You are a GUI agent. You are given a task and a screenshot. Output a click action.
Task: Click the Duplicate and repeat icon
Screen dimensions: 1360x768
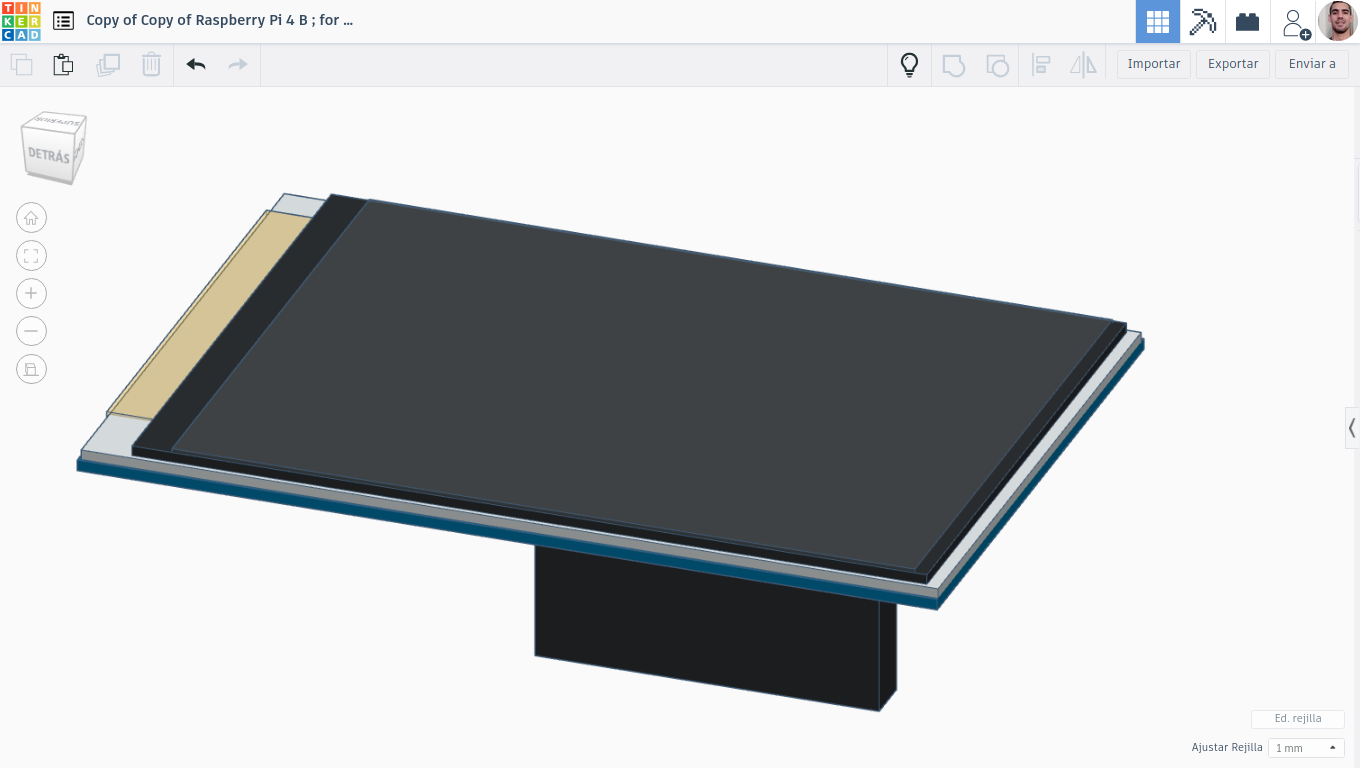(x=108, y=65)
